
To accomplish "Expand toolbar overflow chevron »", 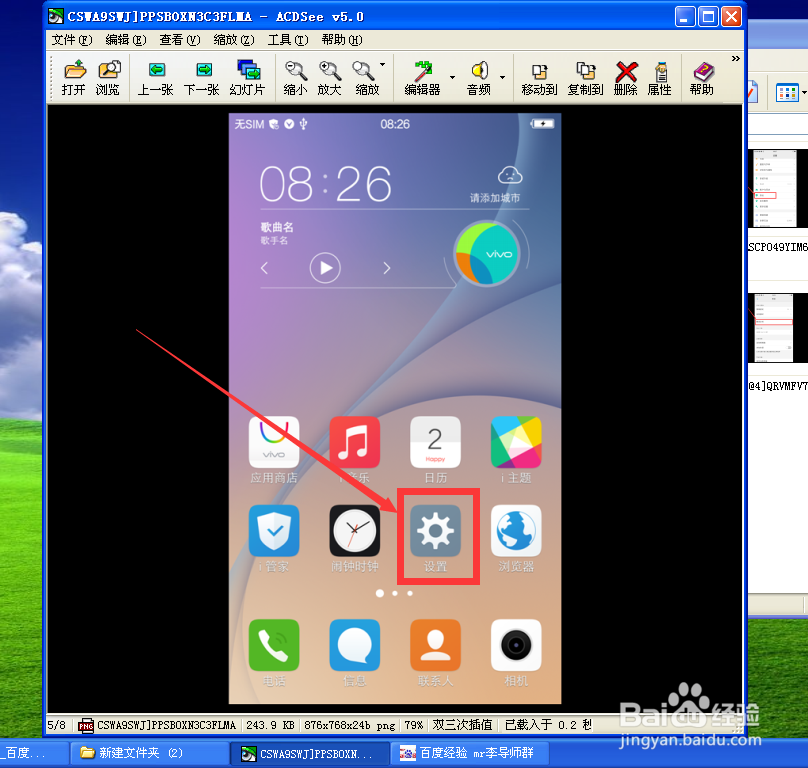I will (736, 59).
